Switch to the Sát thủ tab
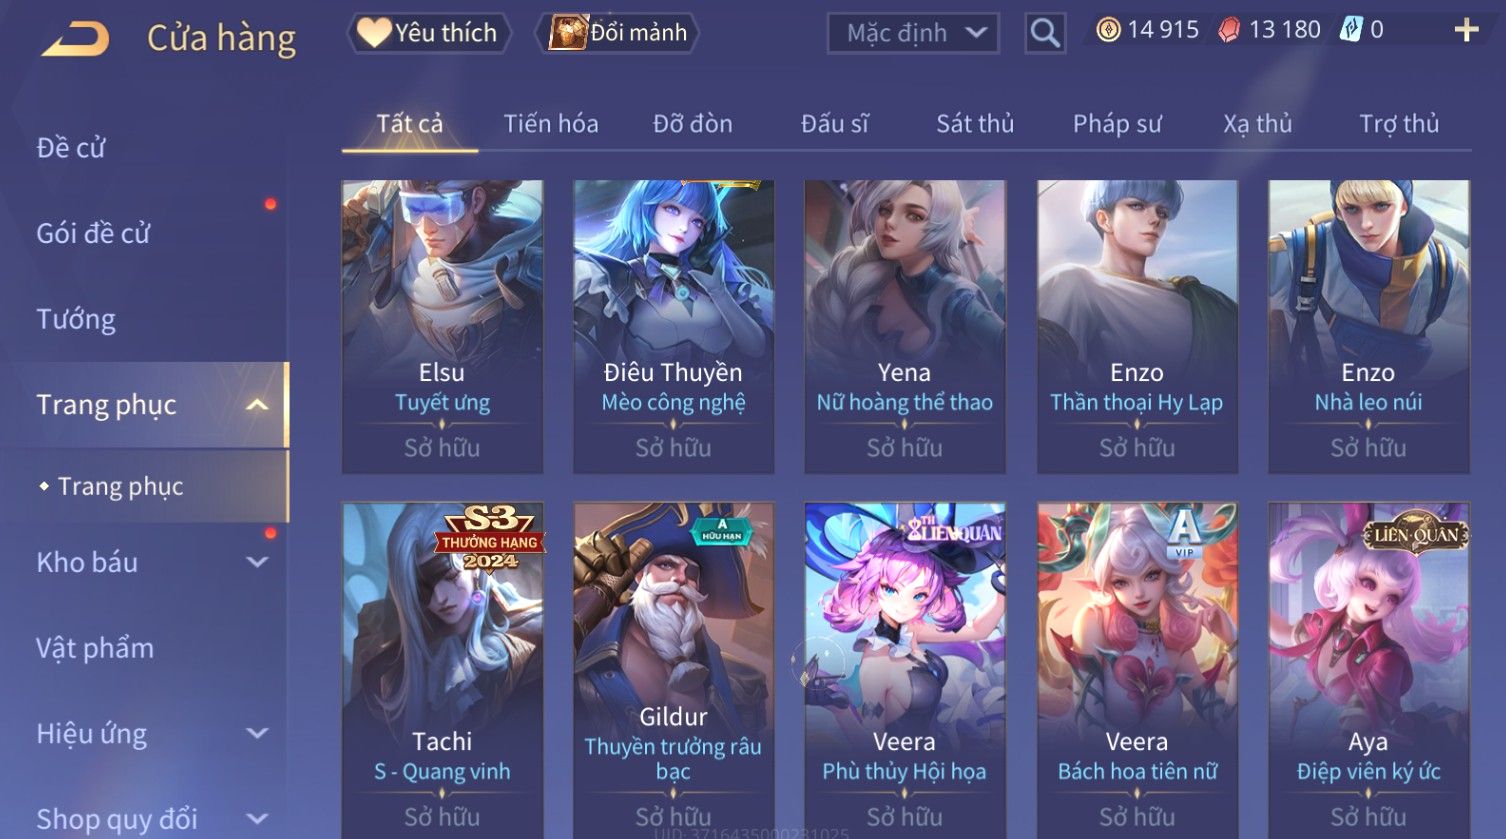Viewport: 1506px width, 839px height. (x=975, y=124)
